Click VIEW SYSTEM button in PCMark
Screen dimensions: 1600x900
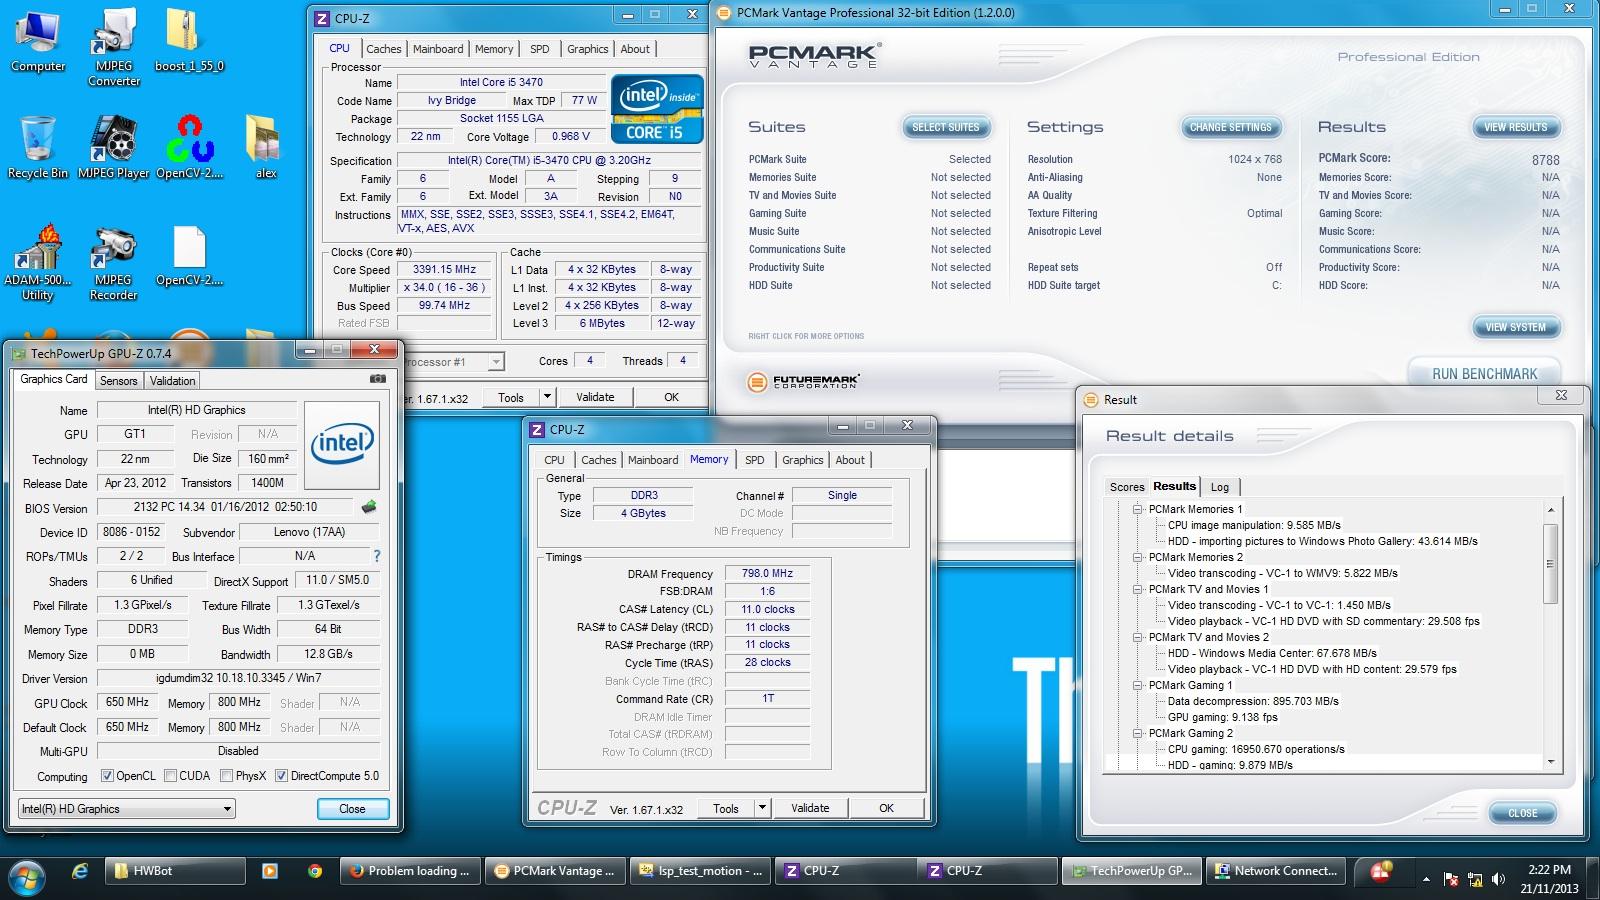pyautogui.click(x=1515, y=327)
